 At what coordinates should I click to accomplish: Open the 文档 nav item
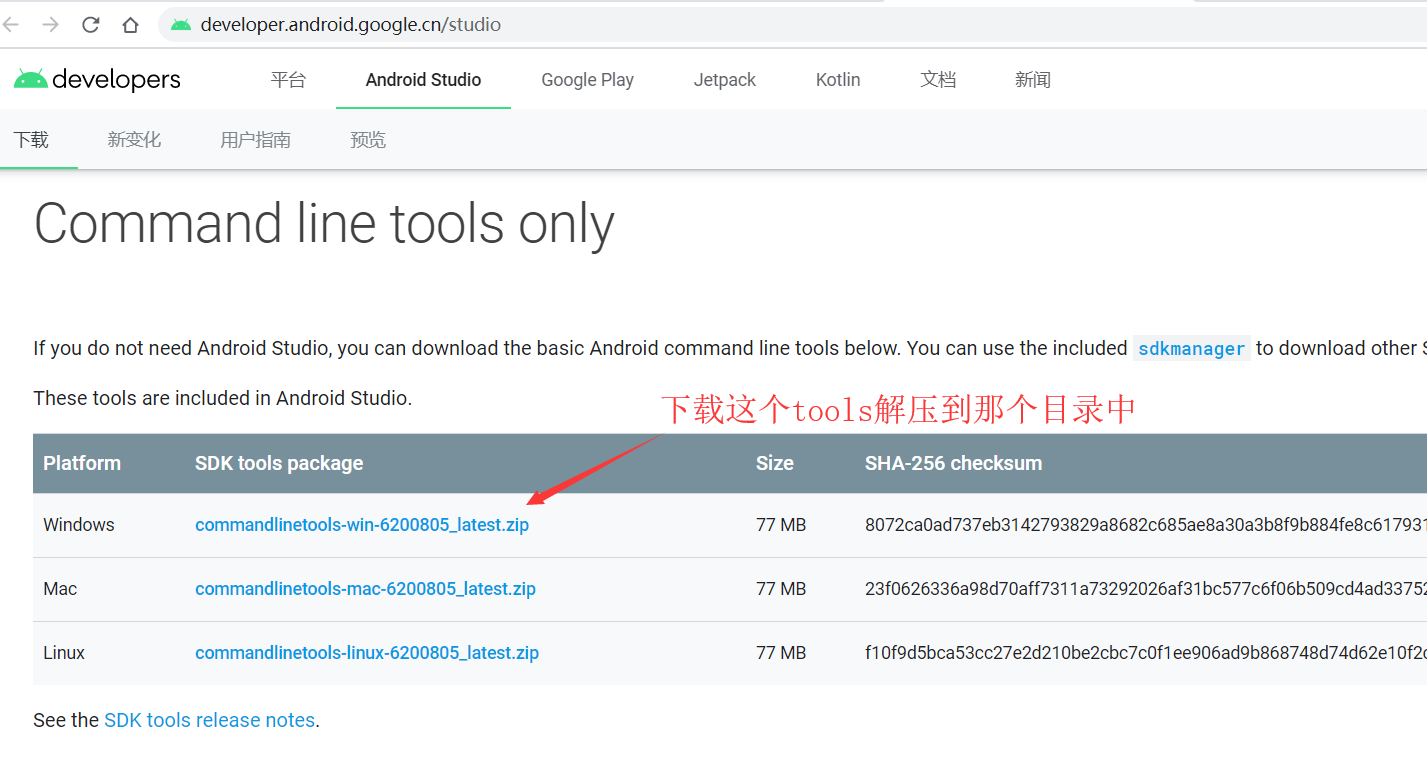pyautogui.click(x=938, y=80)
